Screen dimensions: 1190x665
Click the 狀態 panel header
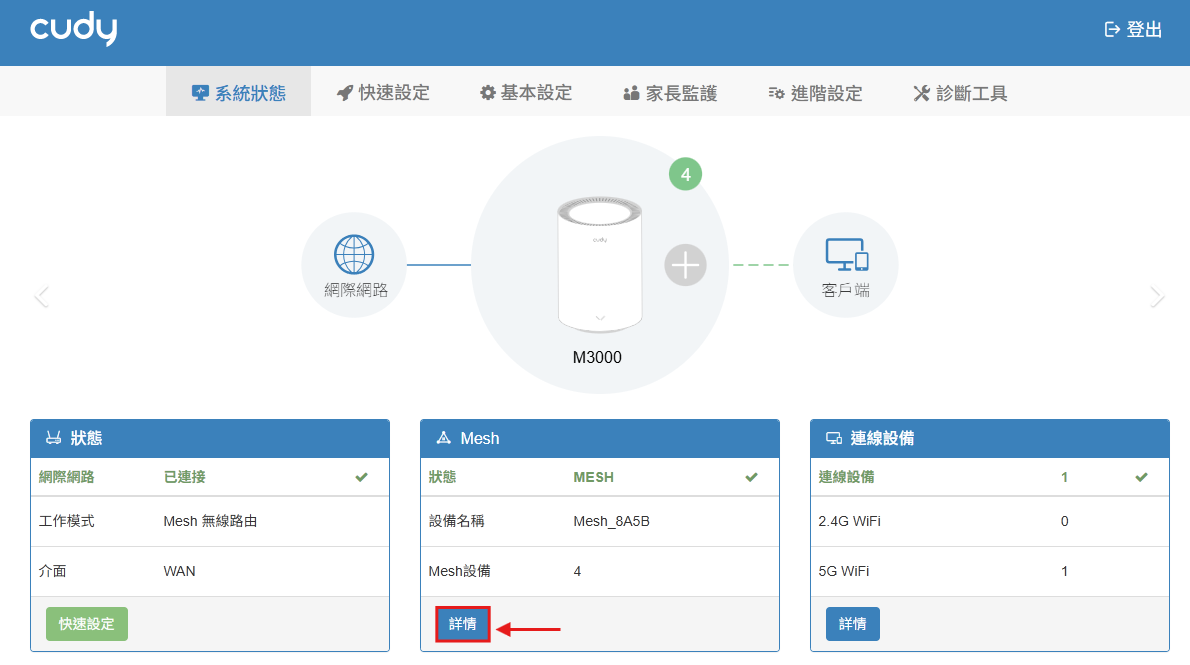(209, 438)
